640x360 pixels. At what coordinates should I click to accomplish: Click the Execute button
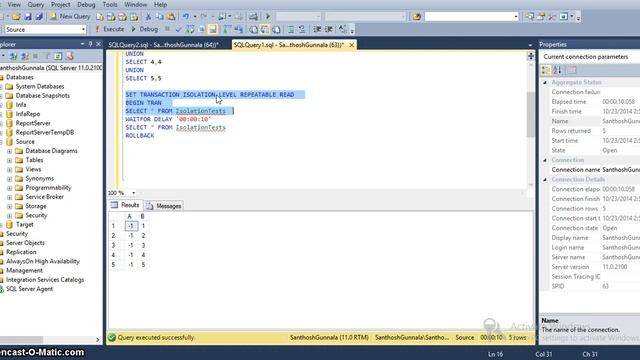(x=109, y=29)
